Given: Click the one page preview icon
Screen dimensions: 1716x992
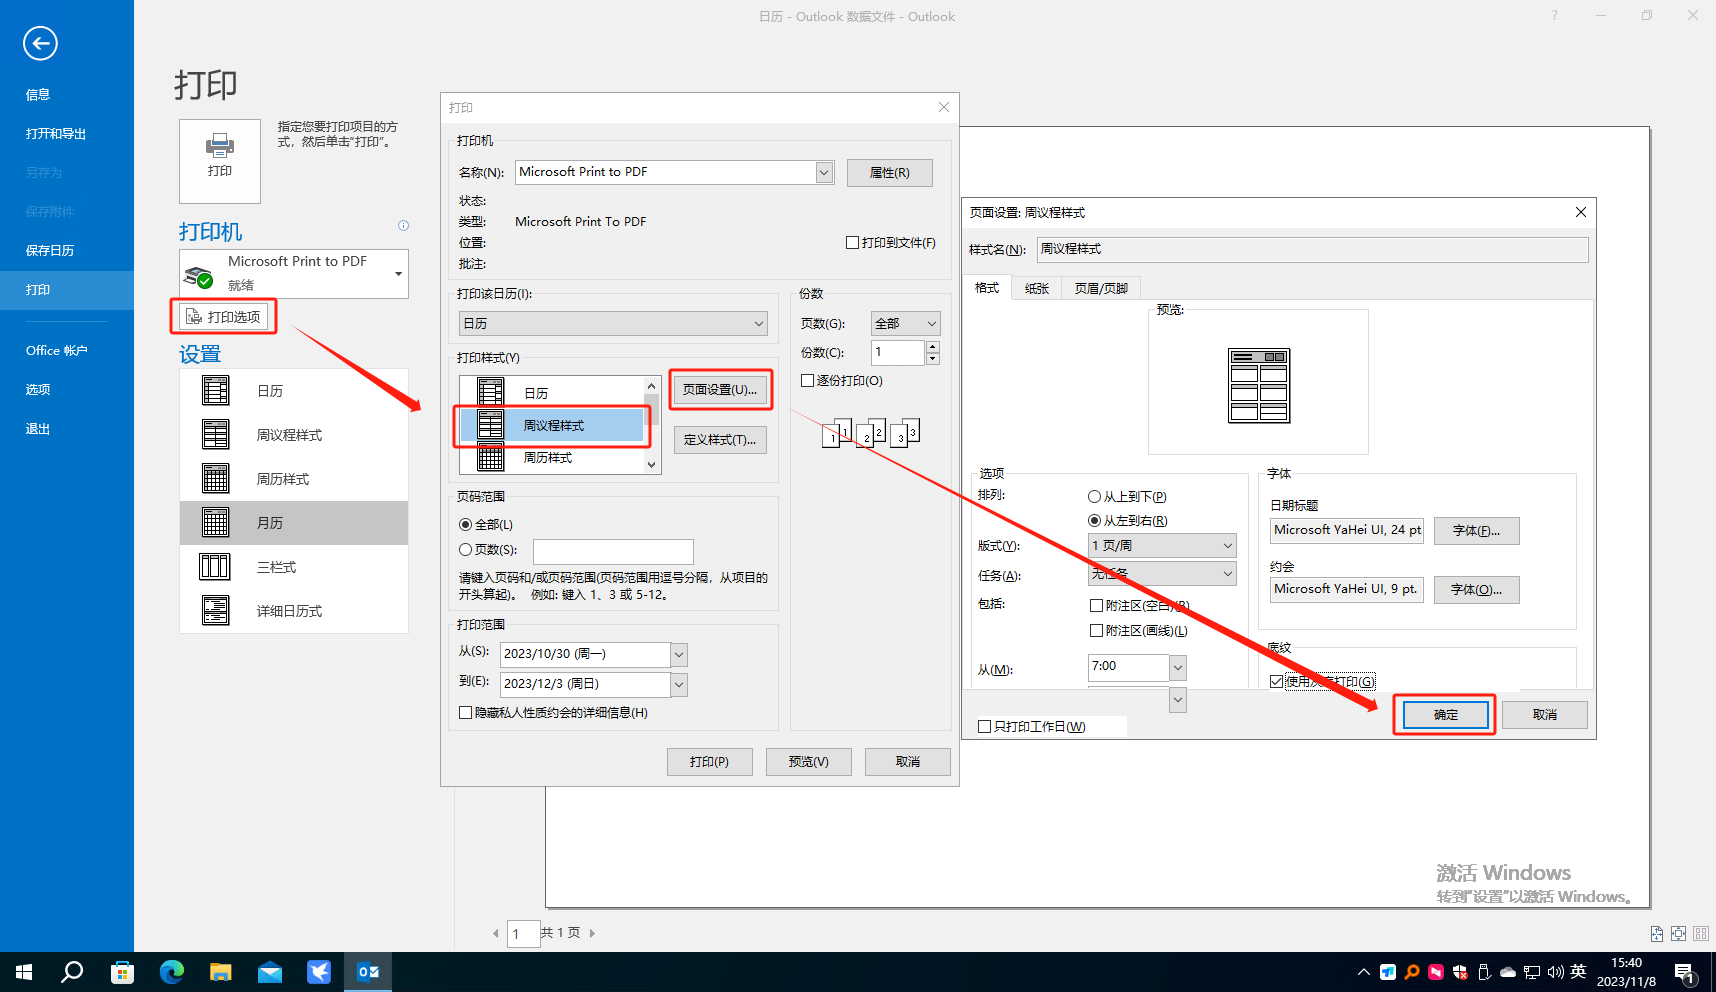Looking at the screenshot, I should click(1679, 934).
